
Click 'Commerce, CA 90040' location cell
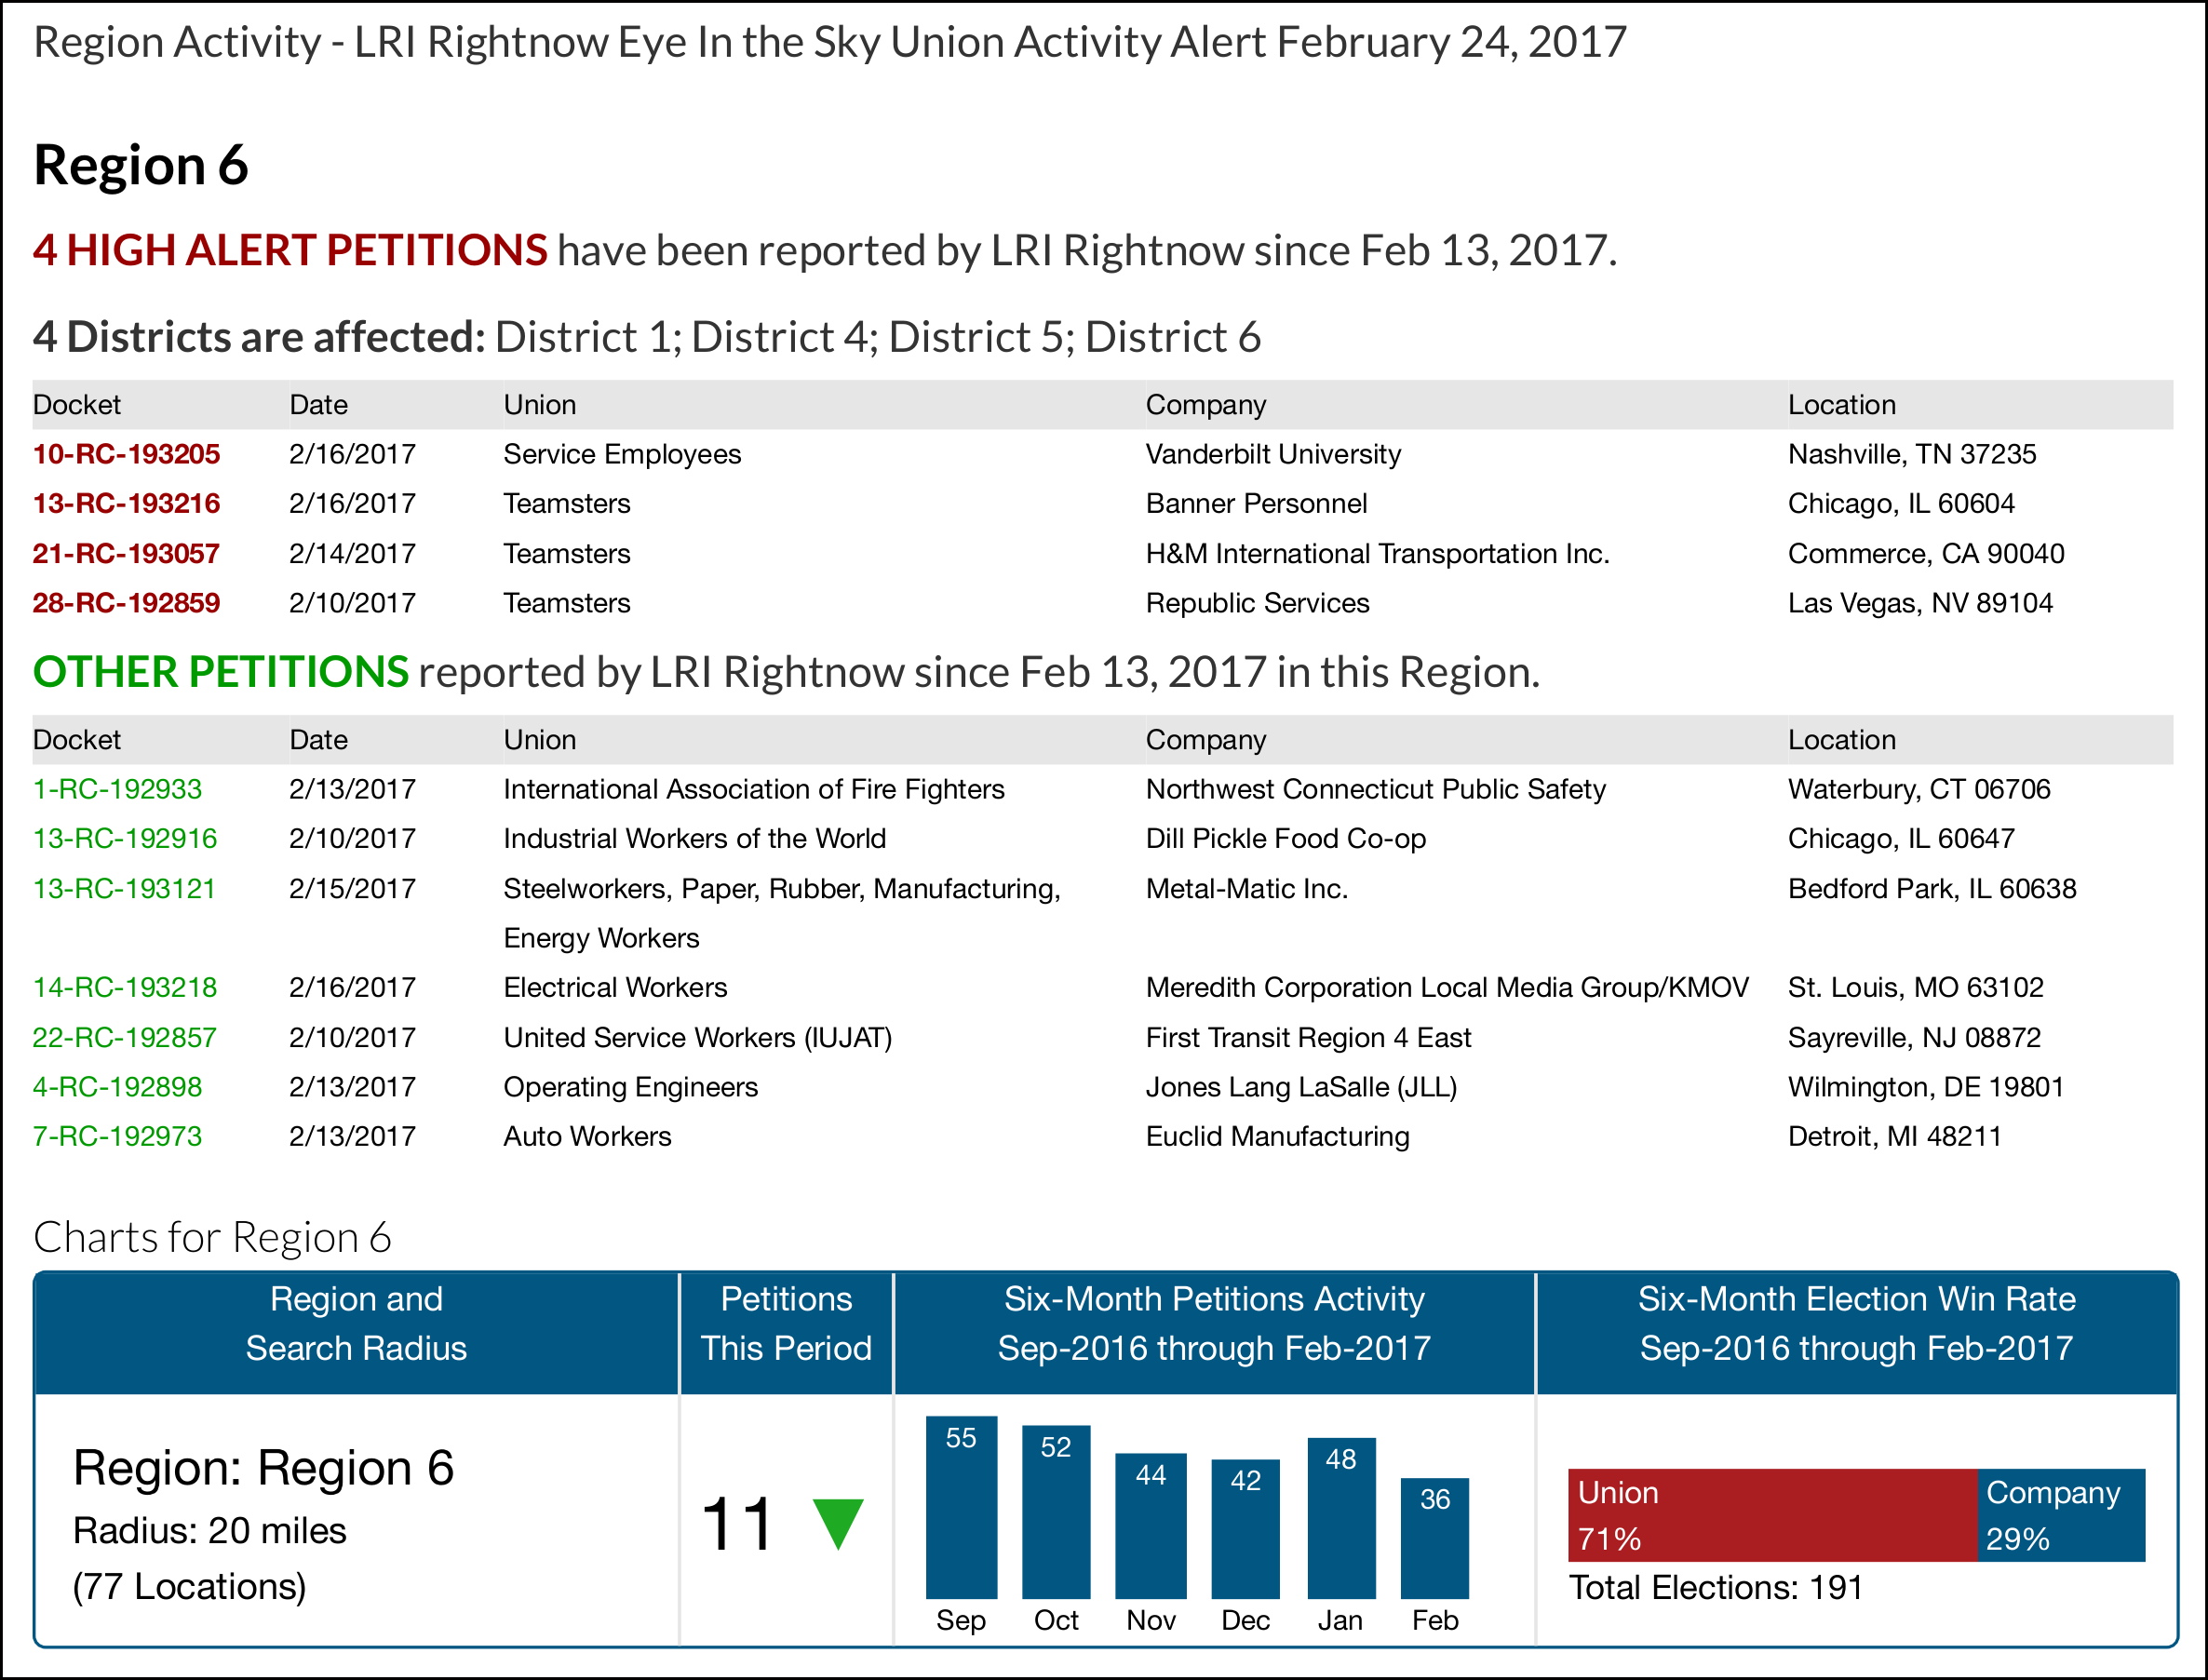(x=1926, y=553)
